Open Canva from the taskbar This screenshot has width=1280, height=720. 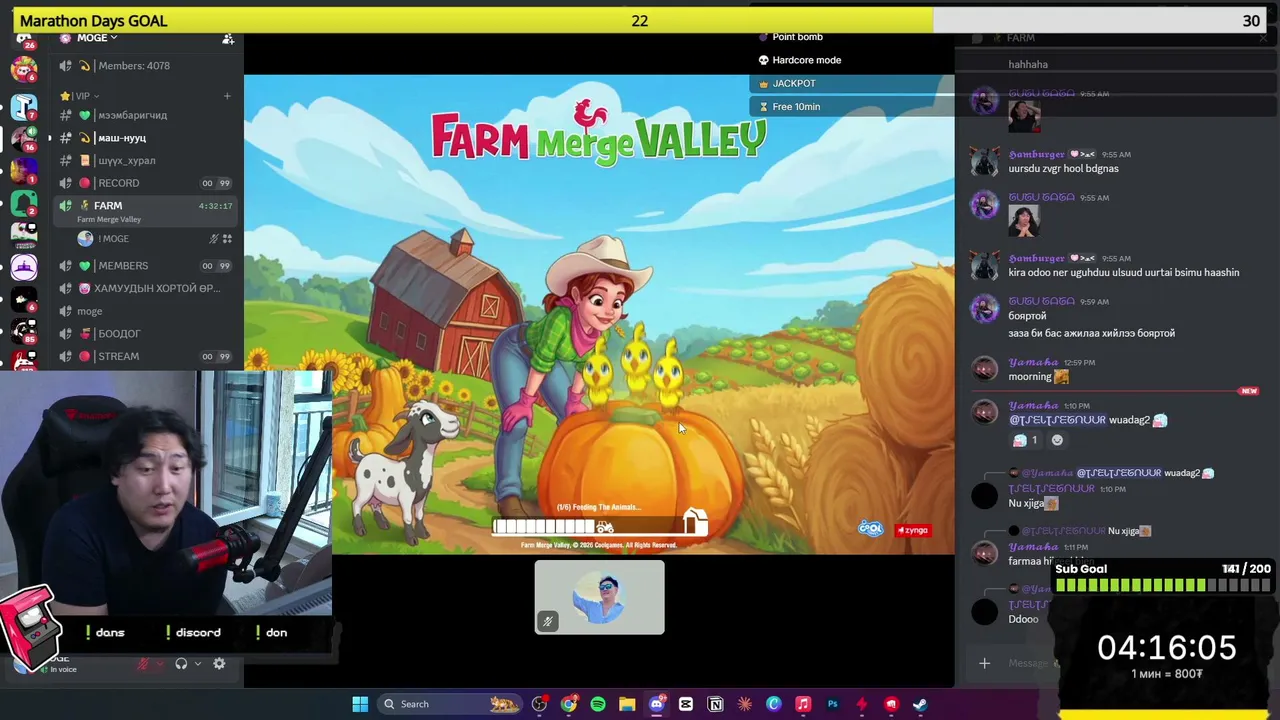(x=774, y=704)
